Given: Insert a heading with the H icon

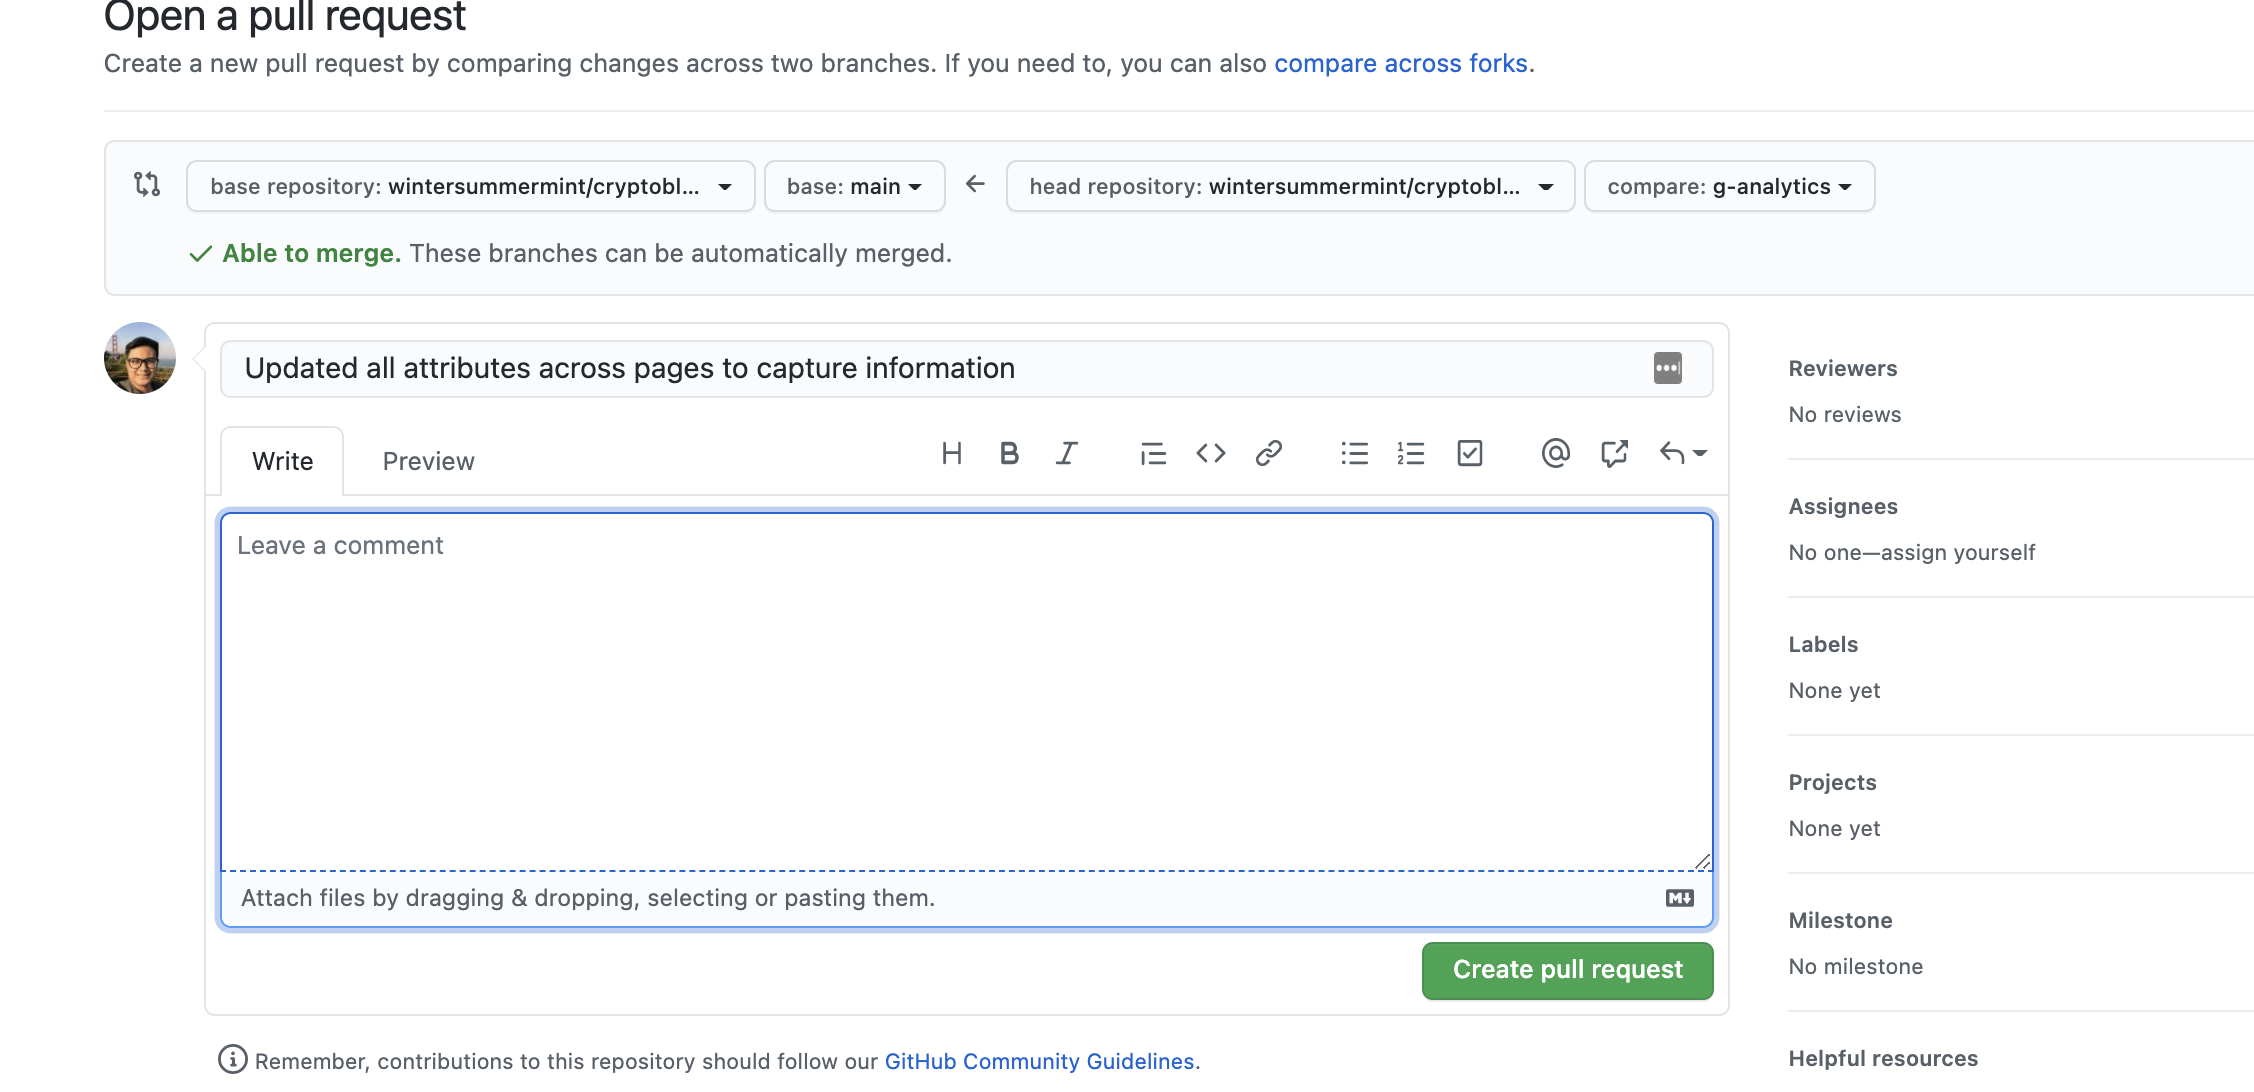Looking at the screenshot, I should (952, 454).
